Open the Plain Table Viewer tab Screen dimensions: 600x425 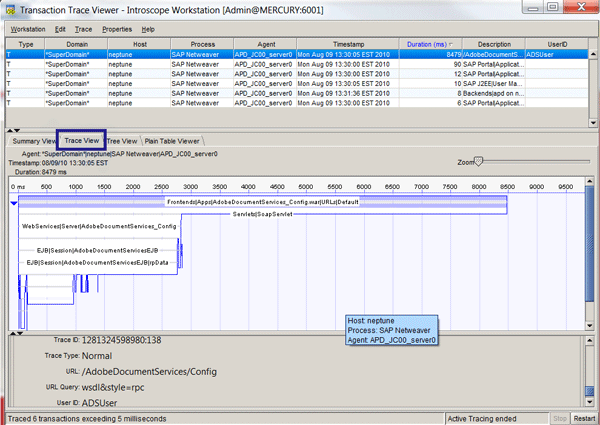click(x=172, y=141)
